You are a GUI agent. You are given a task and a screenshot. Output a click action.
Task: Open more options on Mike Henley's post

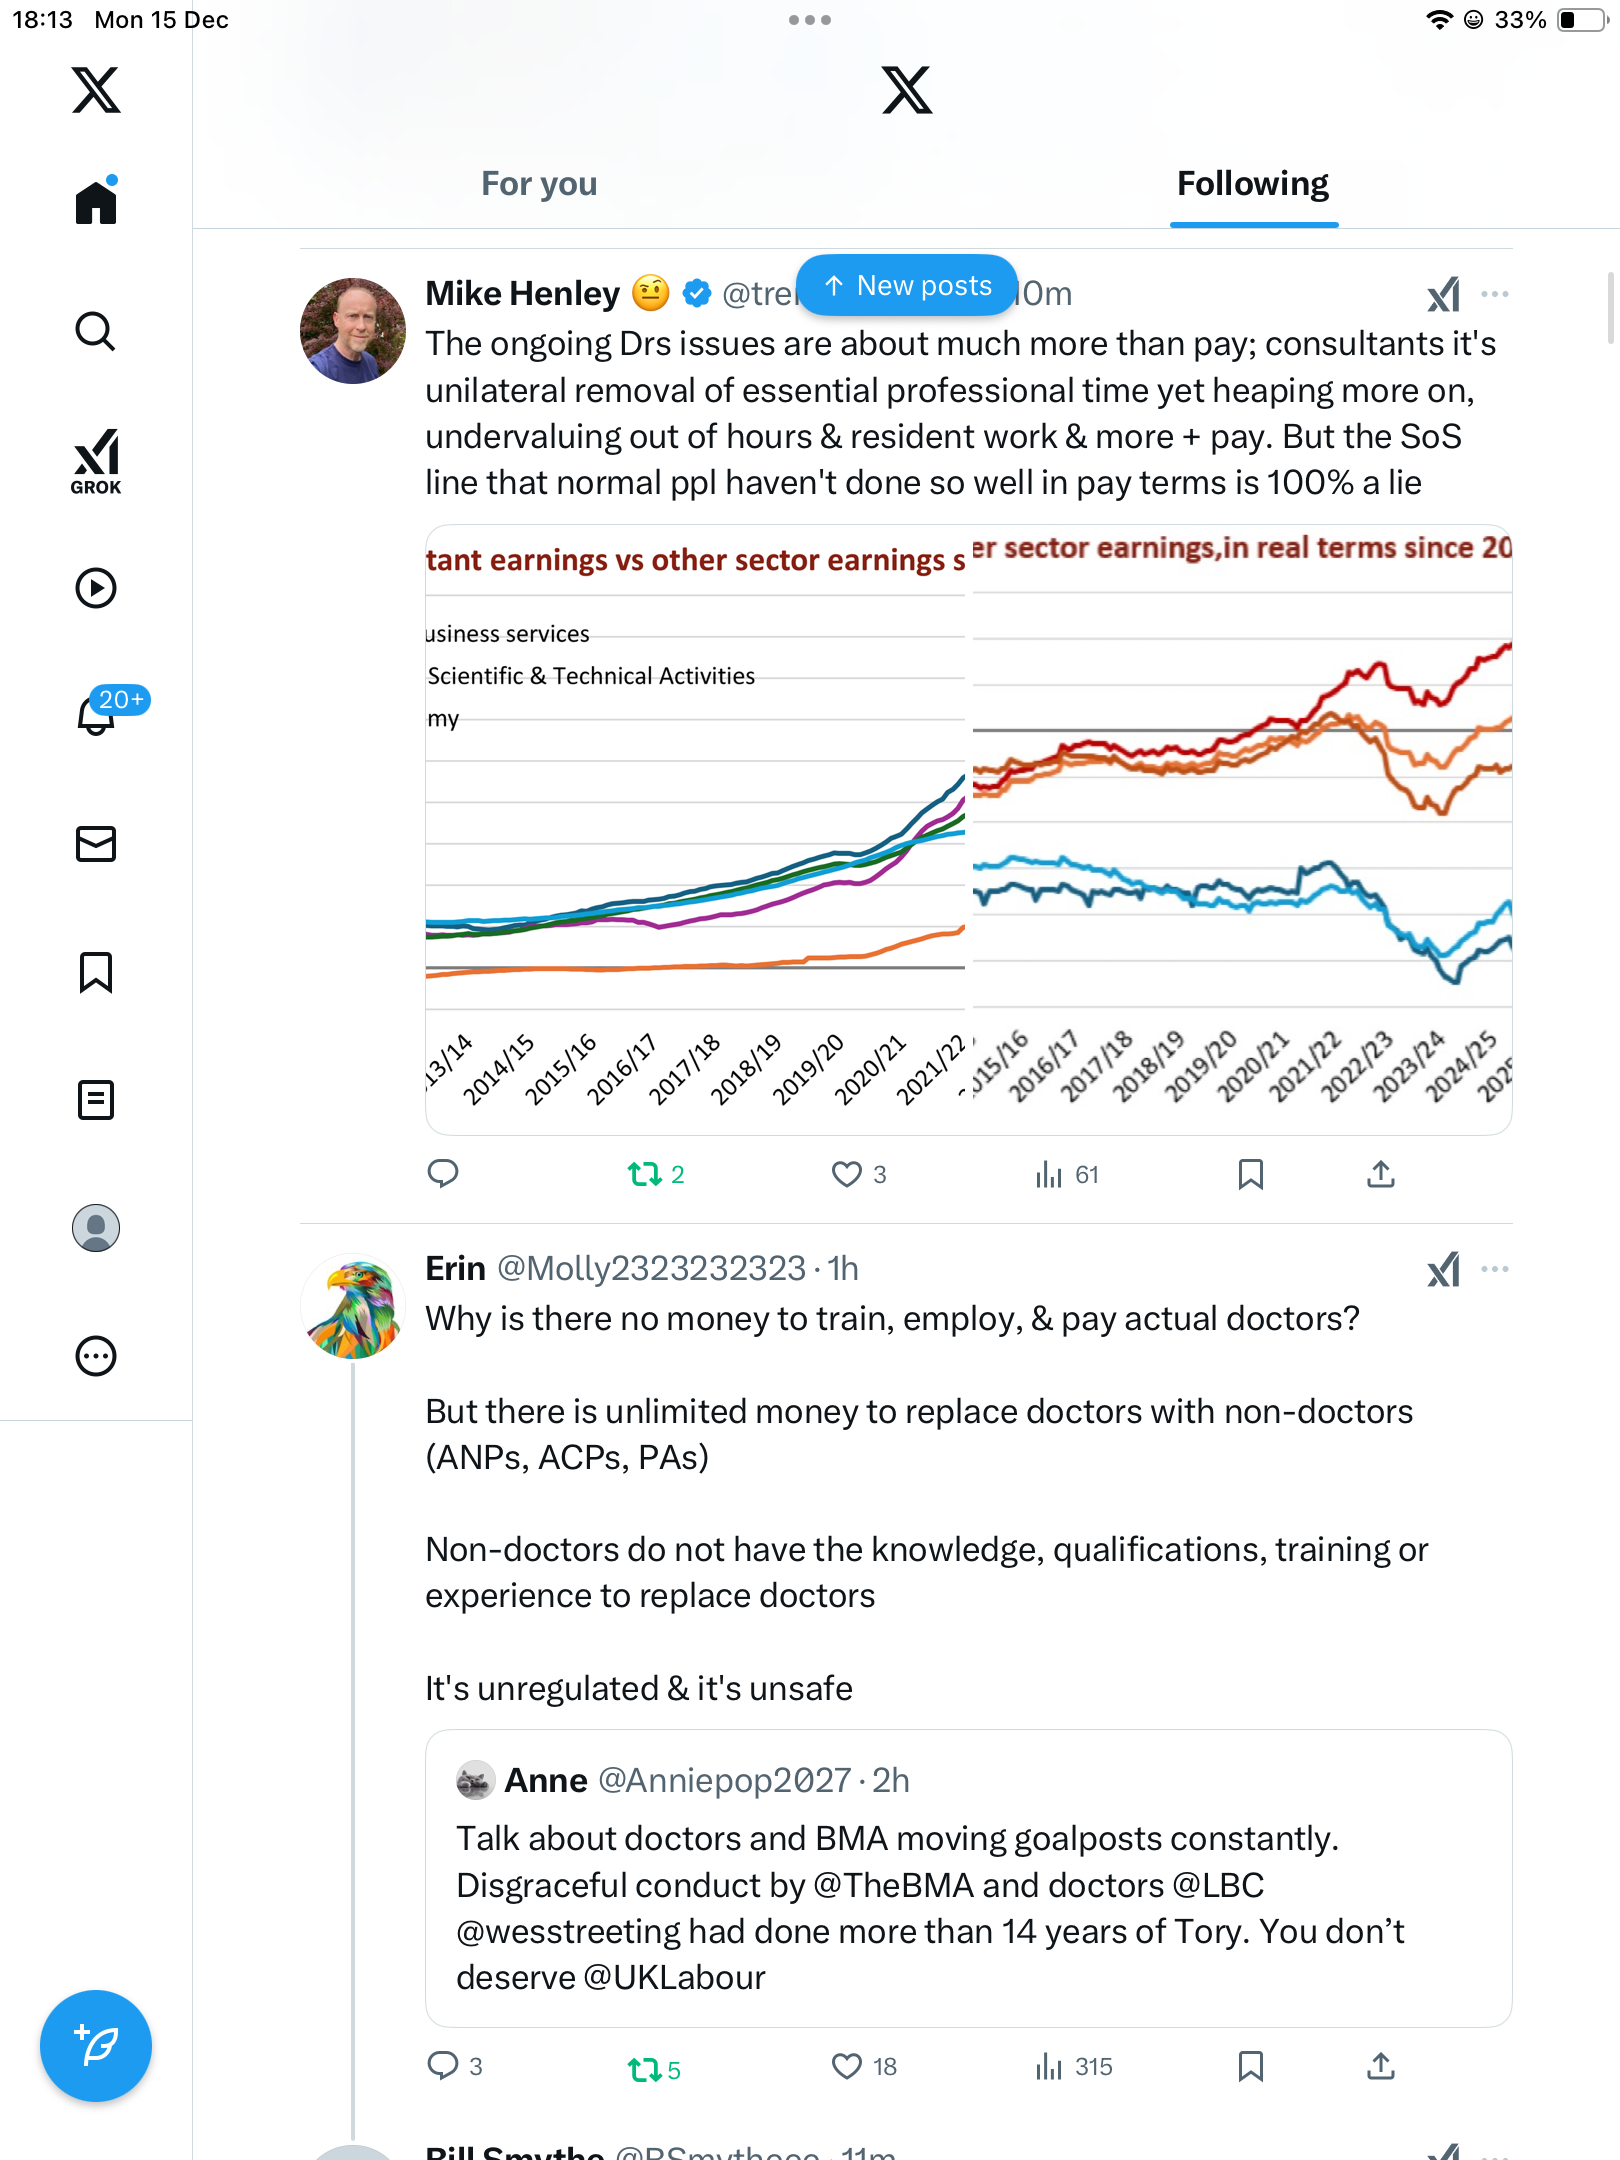(x=1494, y=294)
